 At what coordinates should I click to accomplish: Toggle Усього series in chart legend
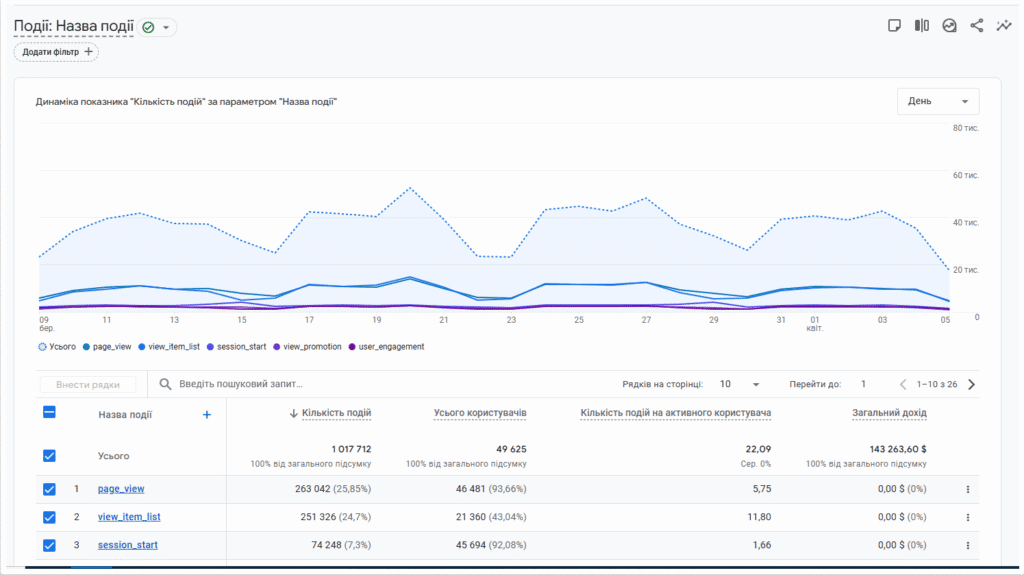point(57,347)
